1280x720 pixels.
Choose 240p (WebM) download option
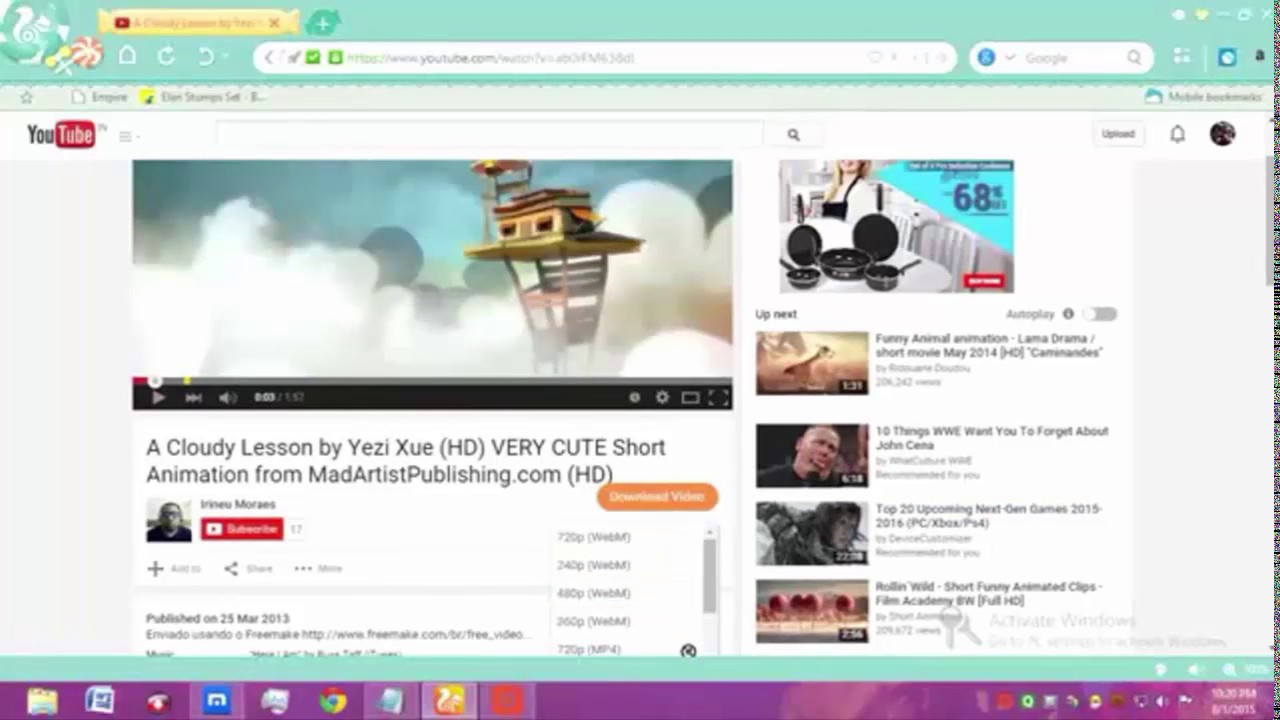click(x=594, y=565)
